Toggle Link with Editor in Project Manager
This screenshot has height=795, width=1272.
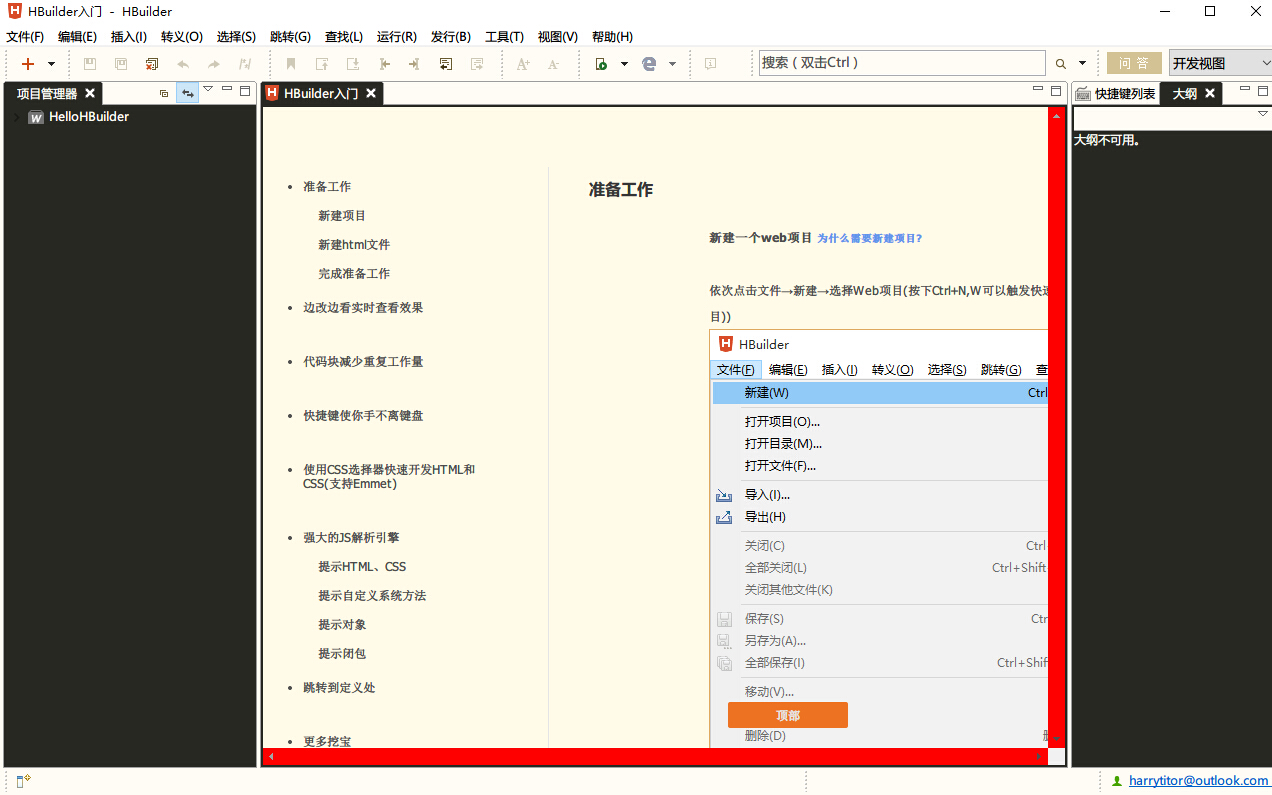(x=187, y=93)
